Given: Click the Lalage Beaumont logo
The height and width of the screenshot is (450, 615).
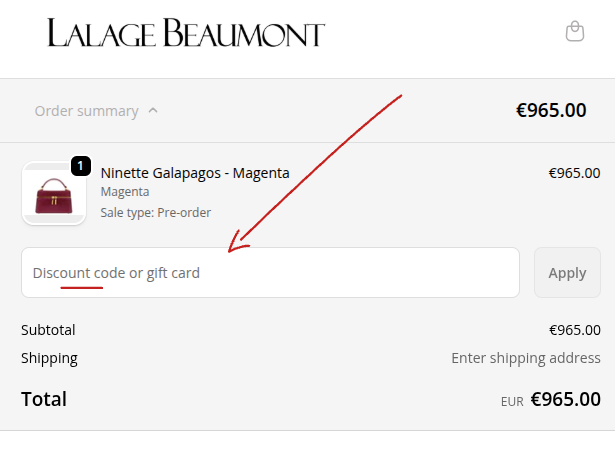Looking at the screenshot, I should tap(186, 33).
